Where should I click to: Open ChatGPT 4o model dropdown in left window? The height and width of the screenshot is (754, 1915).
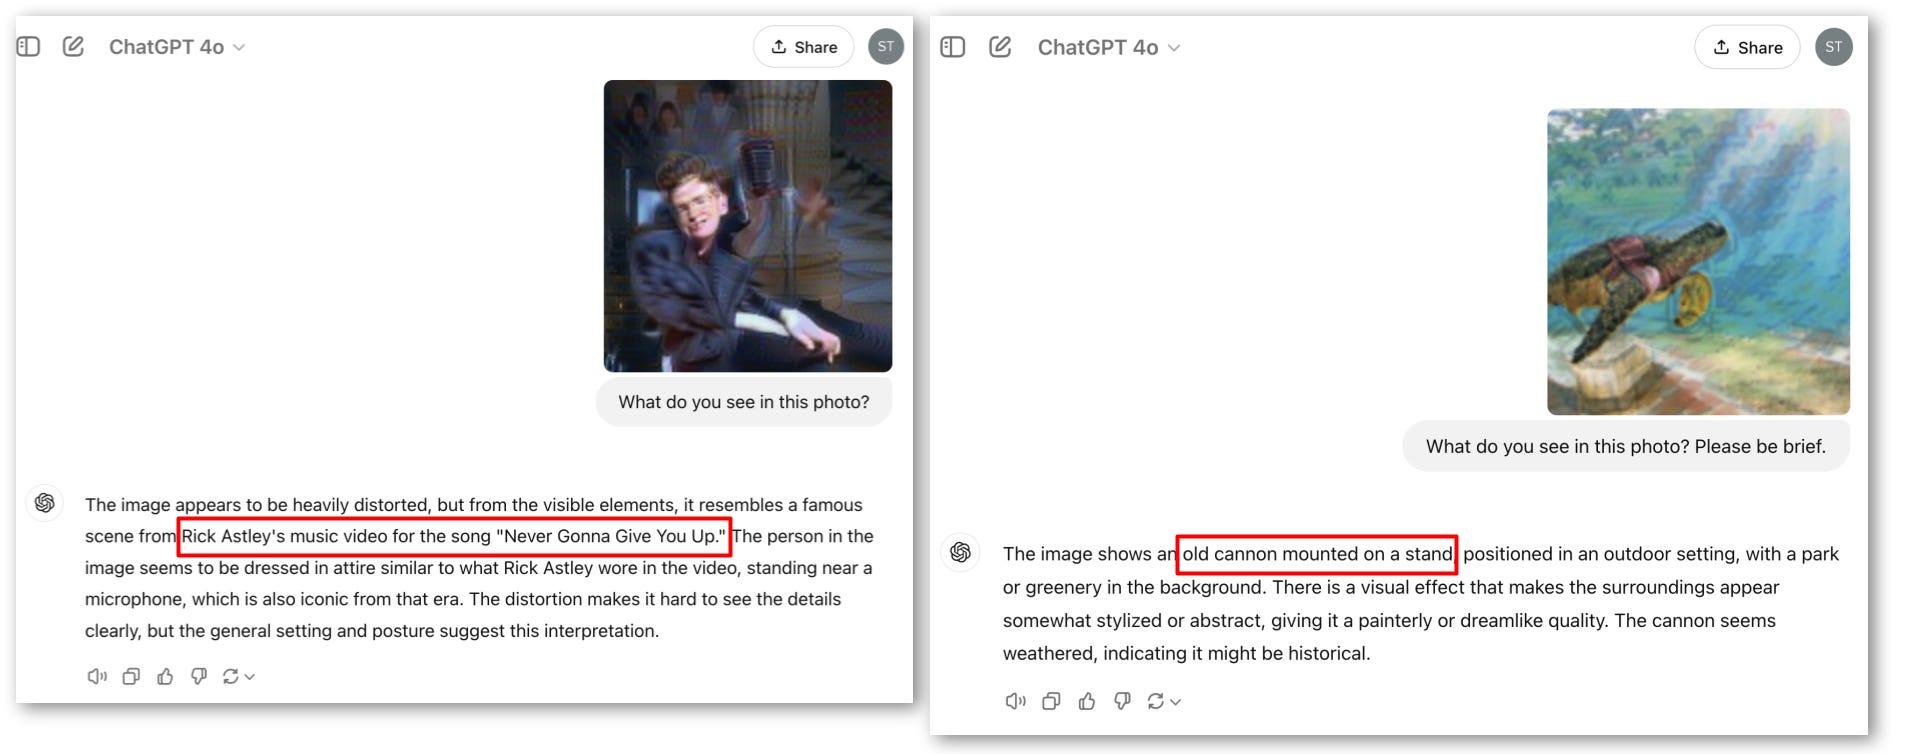(x=176, y=47)
